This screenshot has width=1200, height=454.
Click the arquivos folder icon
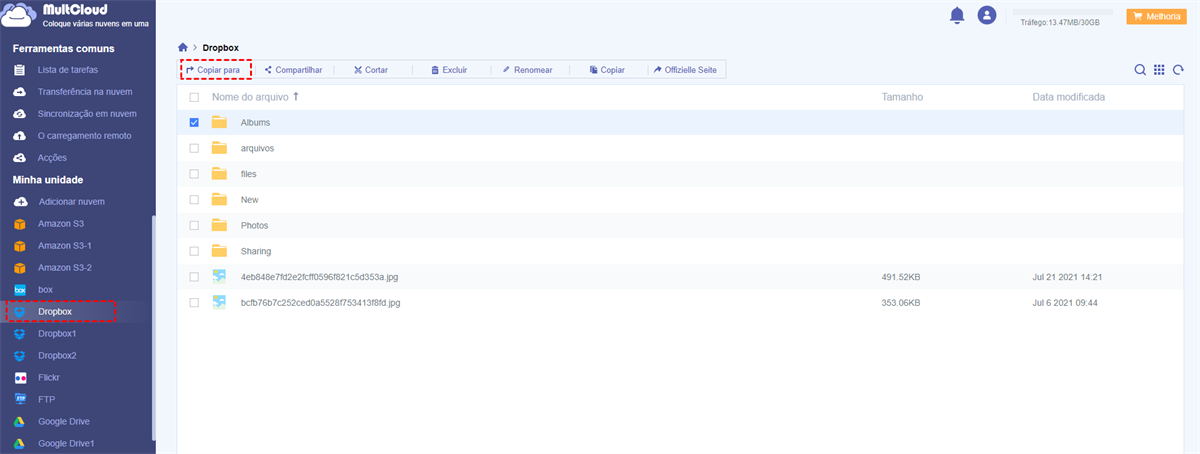219,148
